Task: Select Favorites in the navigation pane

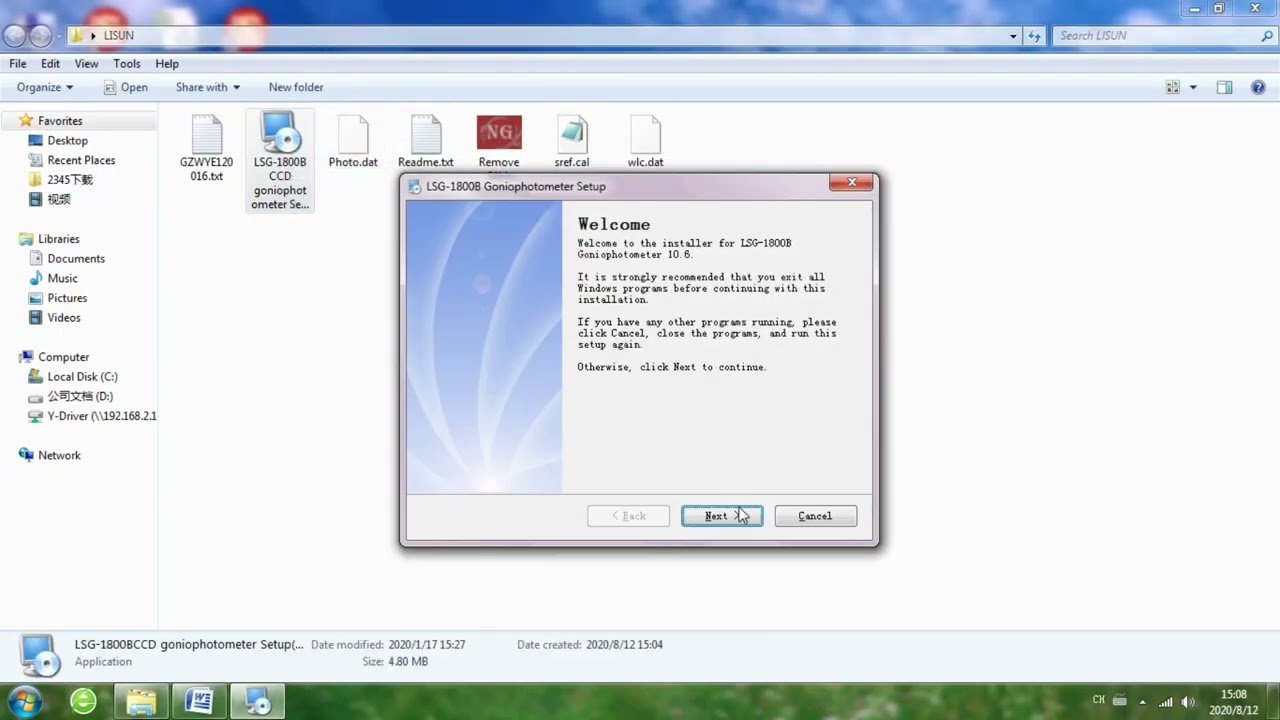Action: 60,121
